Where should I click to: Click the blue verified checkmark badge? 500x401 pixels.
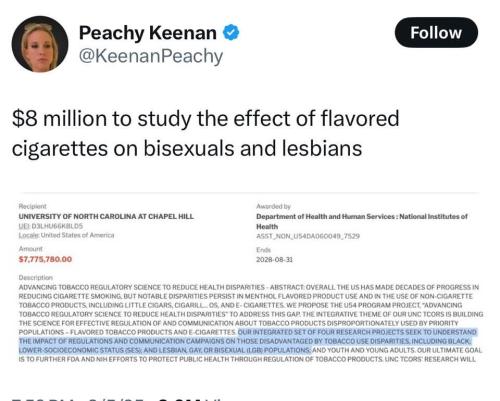pos(231,33)
